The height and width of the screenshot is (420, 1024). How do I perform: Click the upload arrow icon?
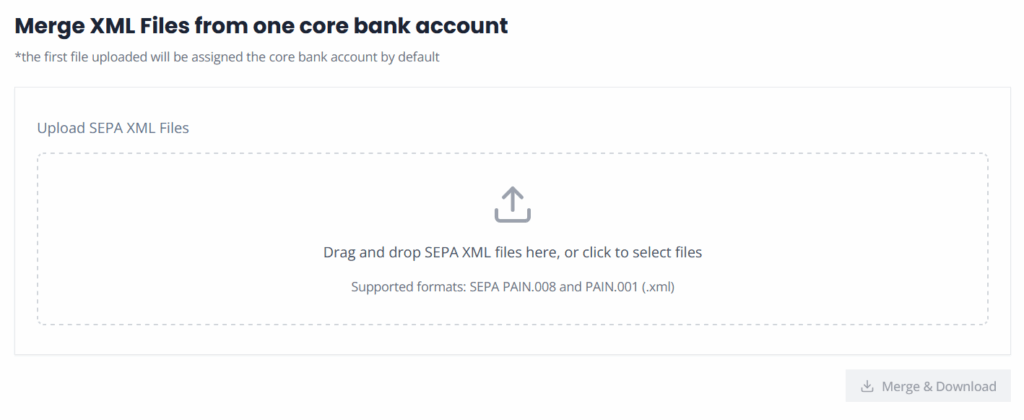tap(512, 204)
